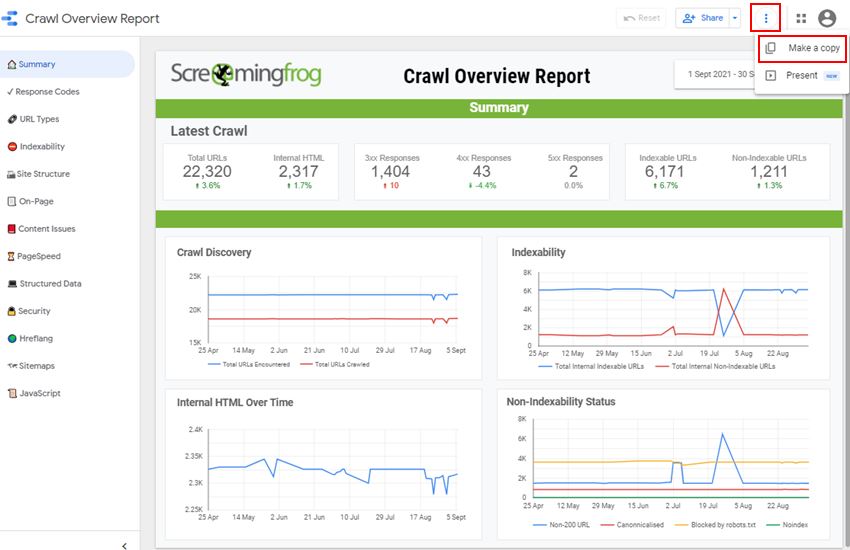Open the Indexability page in sidebar
850x550 pixels.
pyautogui.click(x=36, y=146)
